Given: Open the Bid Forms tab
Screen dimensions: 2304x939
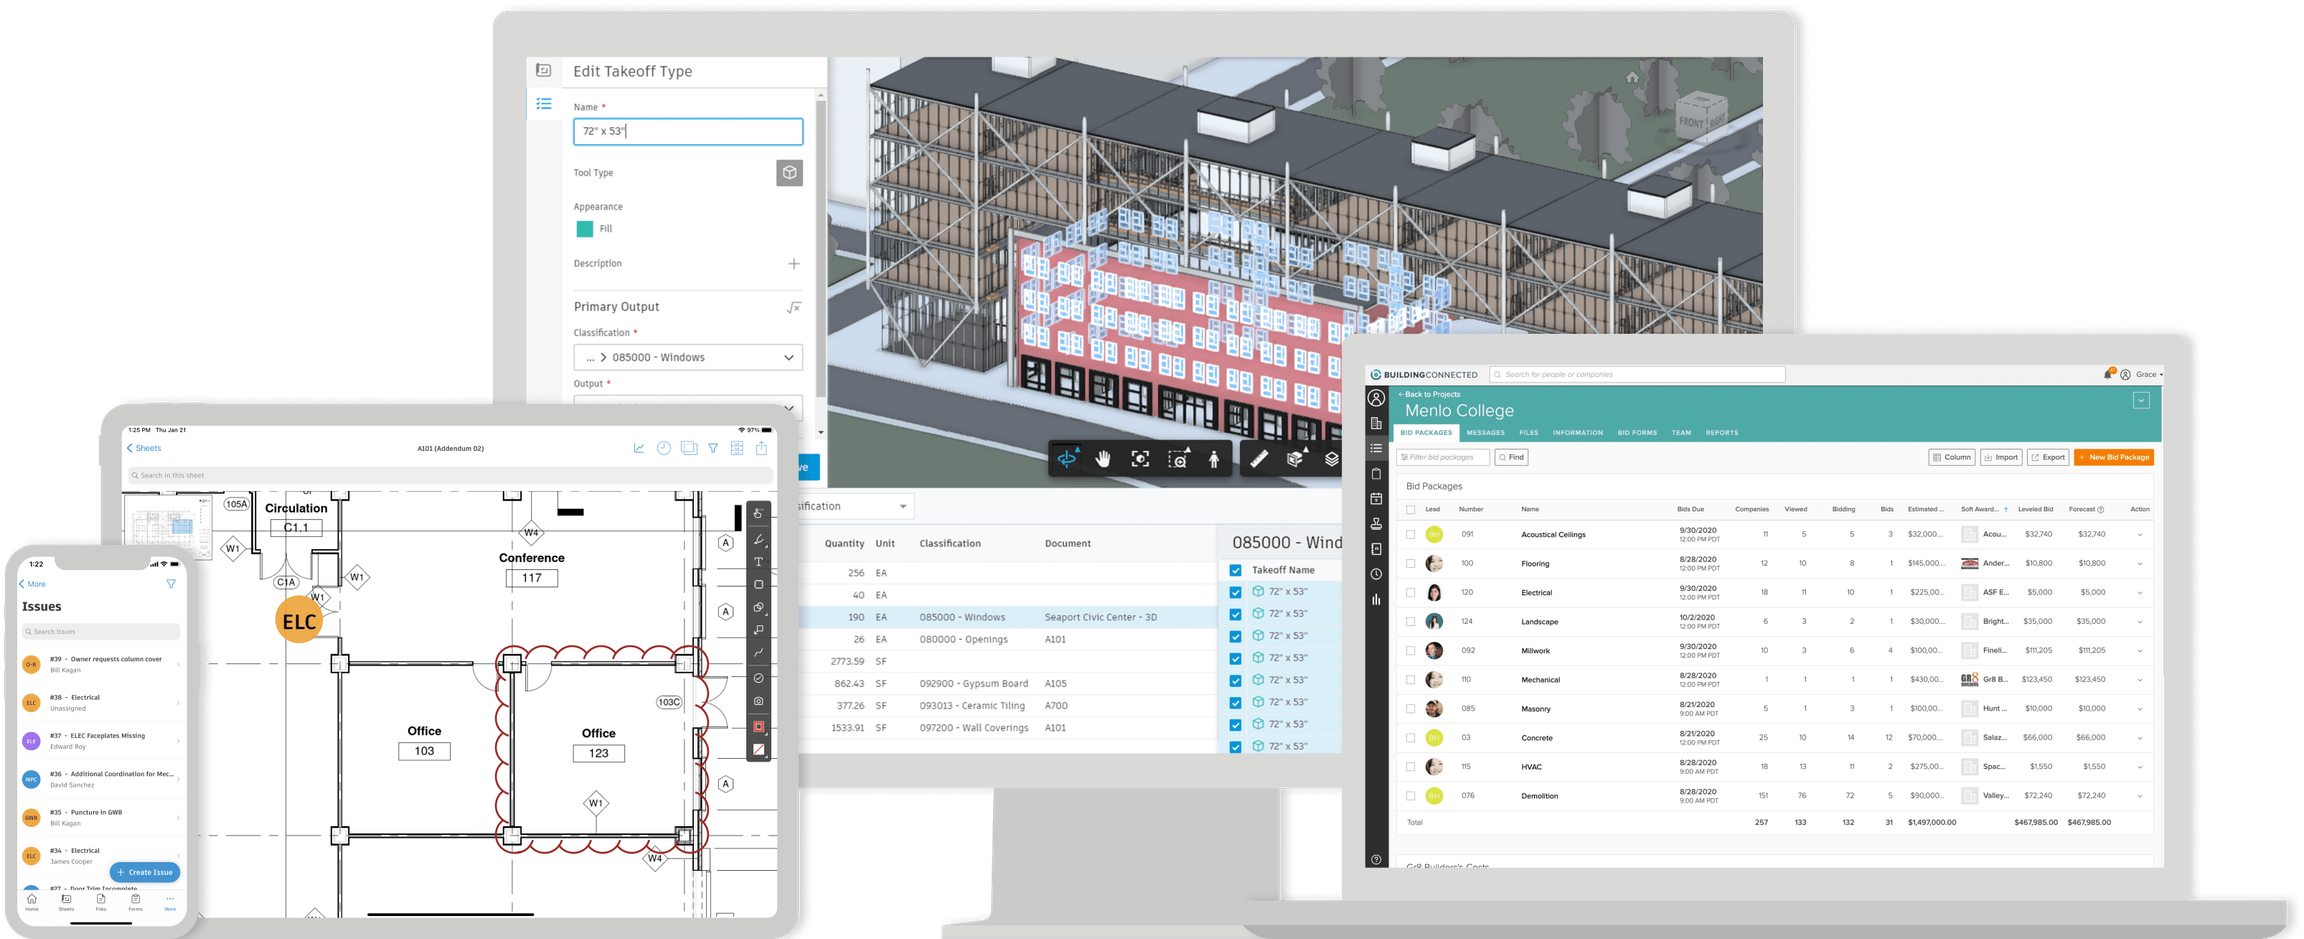Looking at the screenshot, I should [x=1637, y=433].
